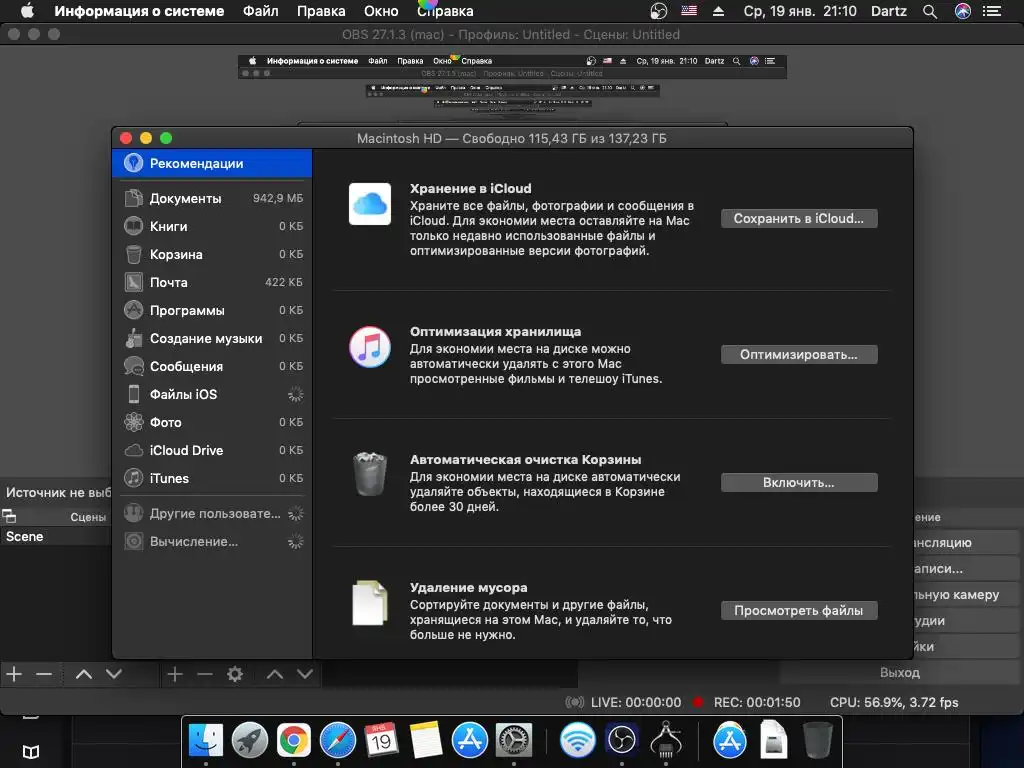
Task: Click the Просмотреть файлы button
Action: 799,611
